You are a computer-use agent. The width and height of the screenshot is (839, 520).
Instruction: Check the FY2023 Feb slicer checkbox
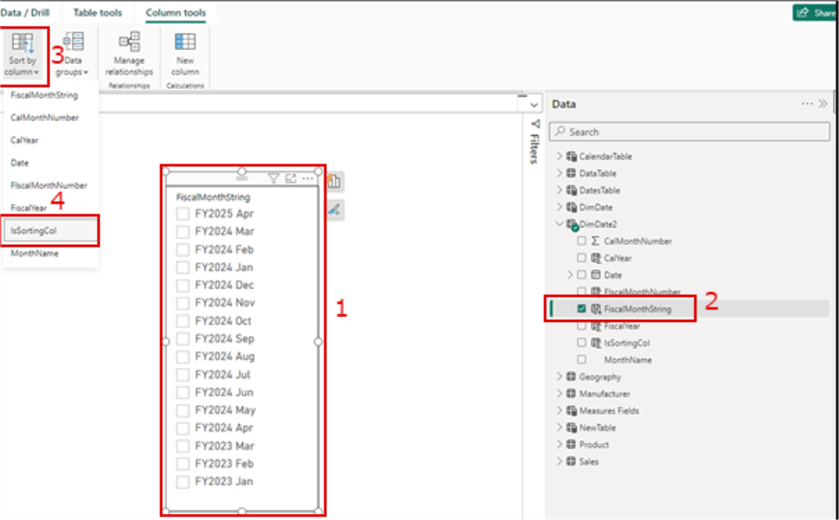tap(182, 464)
